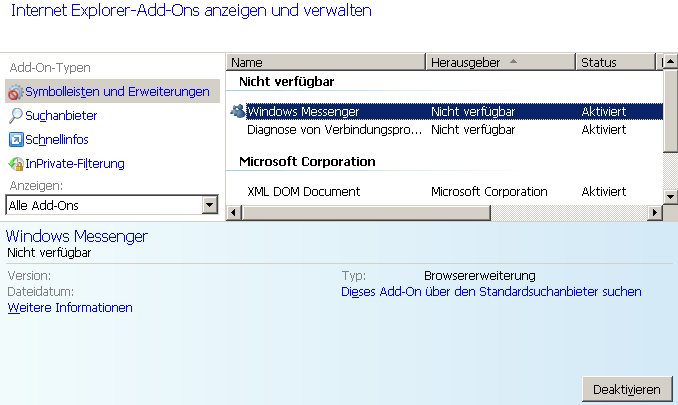The width and height of the screenshot is (678, 405).
Task: Switch to InPrivate-Filterung category
Action: coord(75,163)
